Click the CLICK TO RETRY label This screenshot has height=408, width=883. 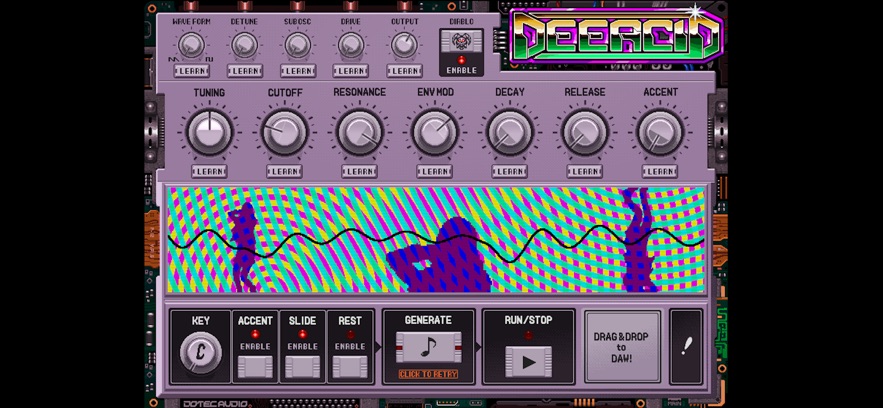point(429,374)
